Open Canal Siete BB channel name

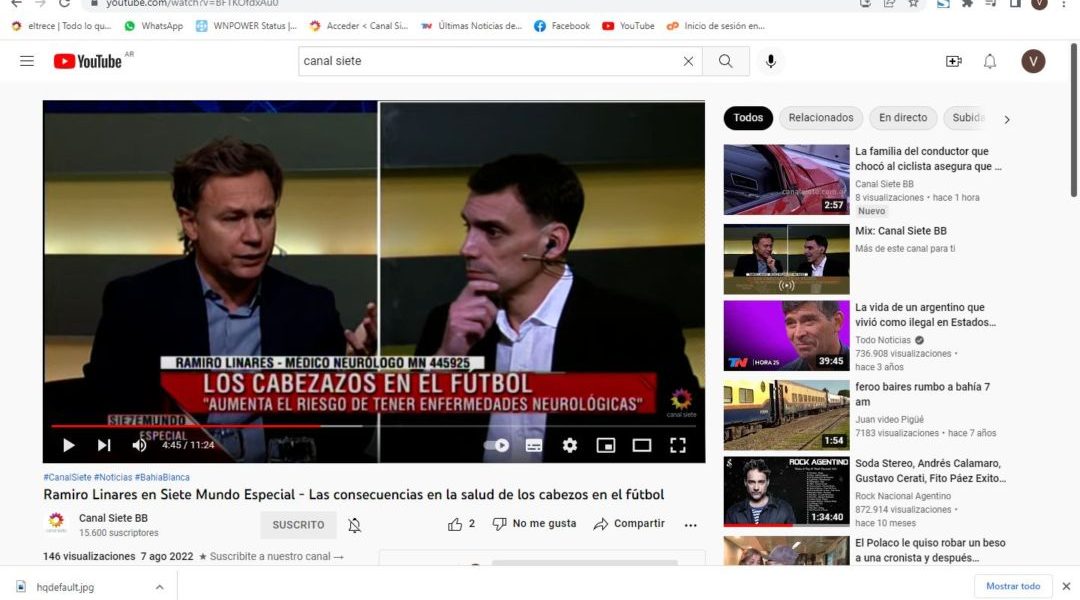tap(113, 518)
